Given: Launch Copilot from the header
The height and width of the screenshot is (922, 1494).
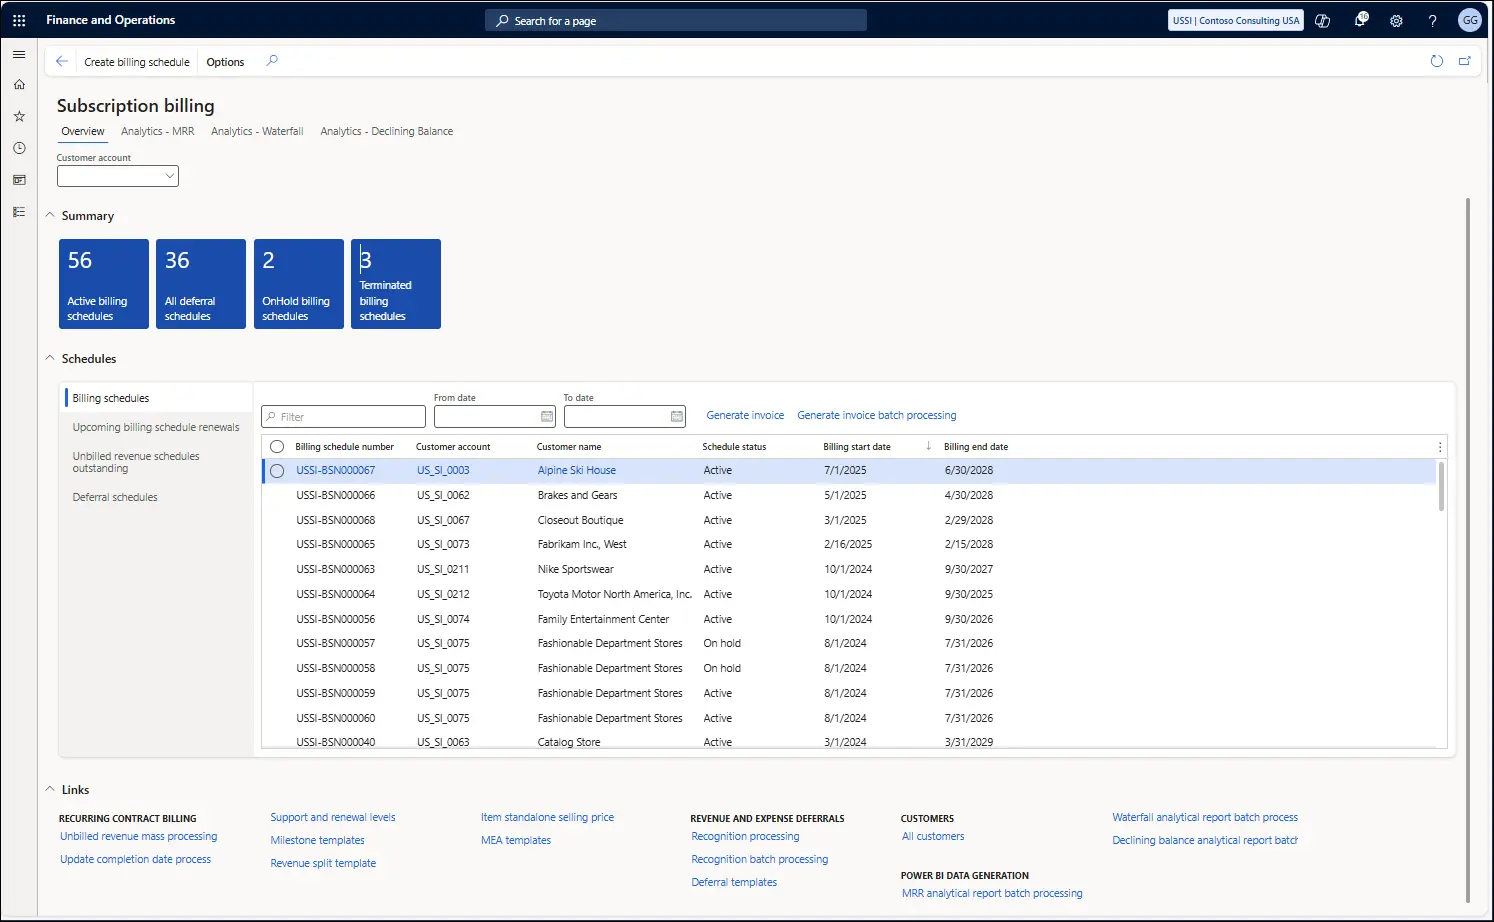Looking at the screenshot, I should (x=1322, y=20).
